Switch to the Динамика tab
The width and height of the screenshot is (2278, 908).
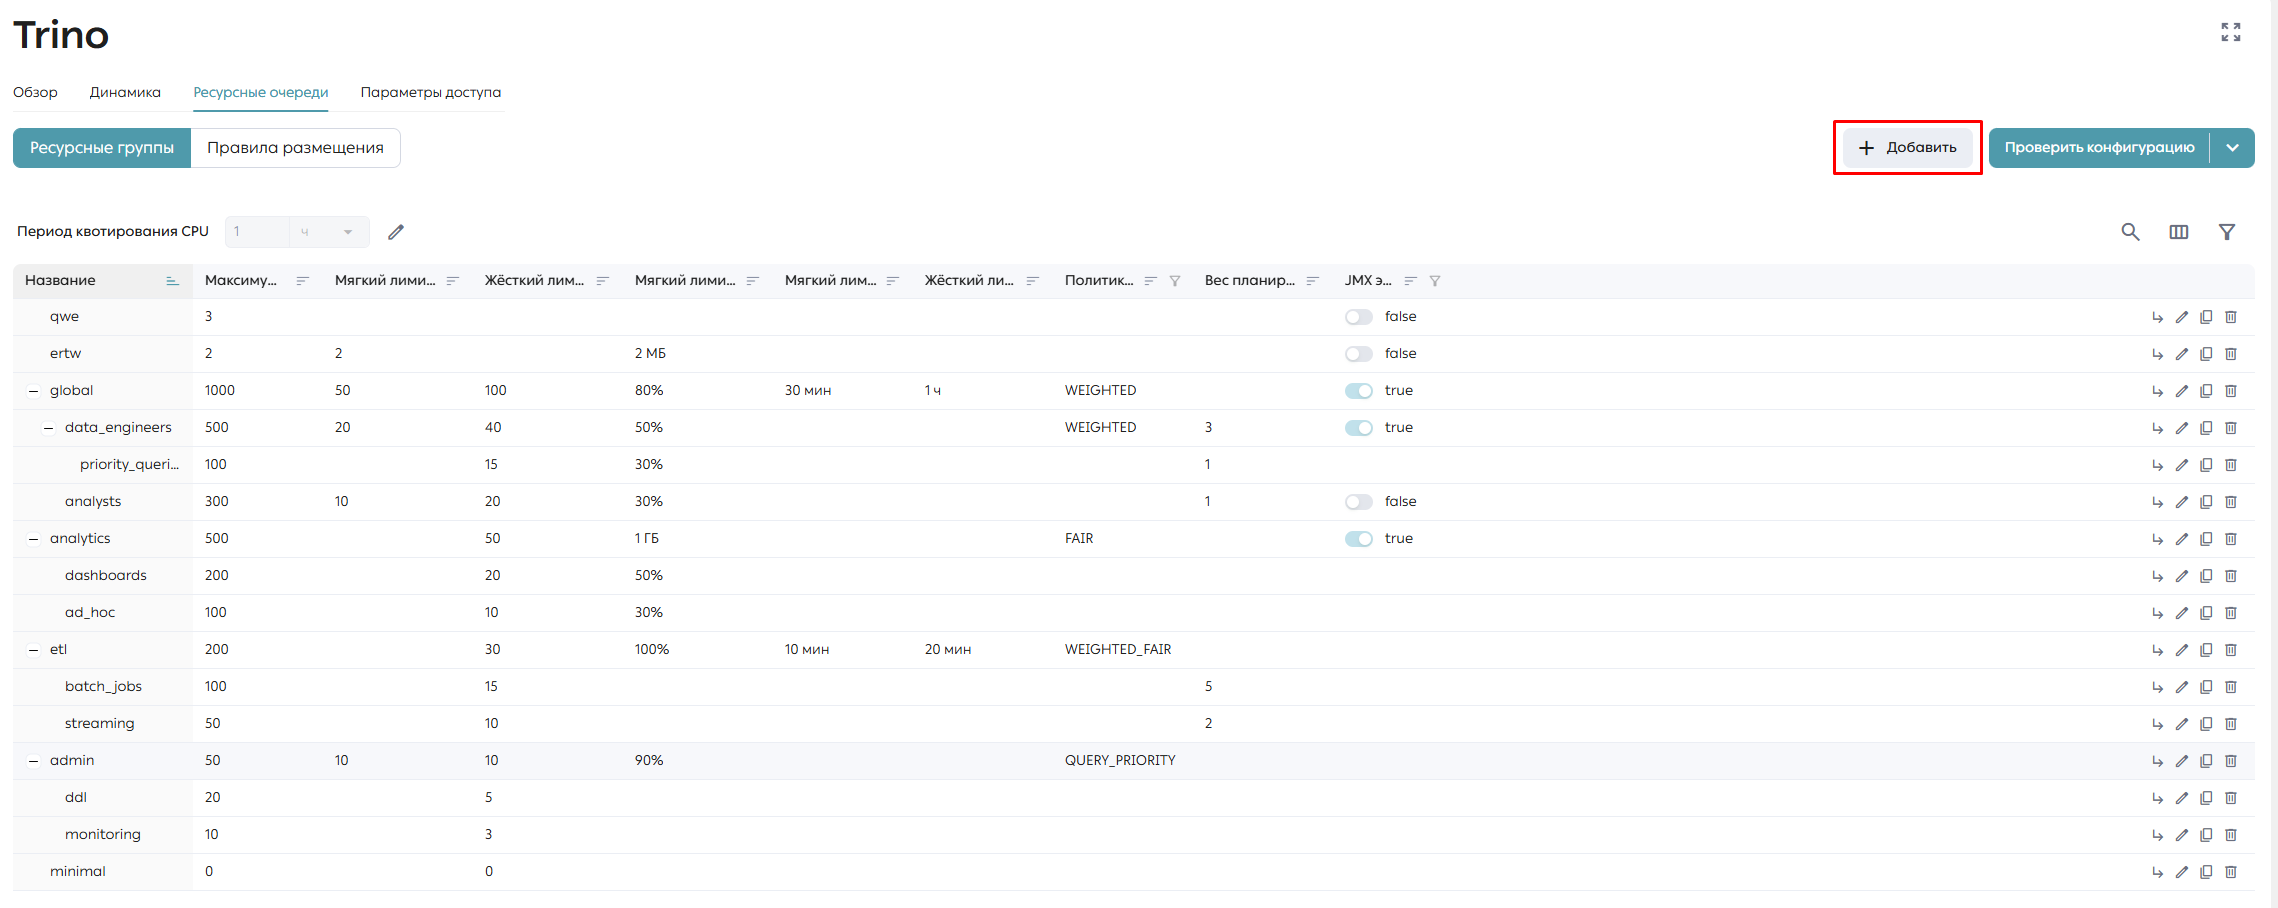(x=125, y=92)
